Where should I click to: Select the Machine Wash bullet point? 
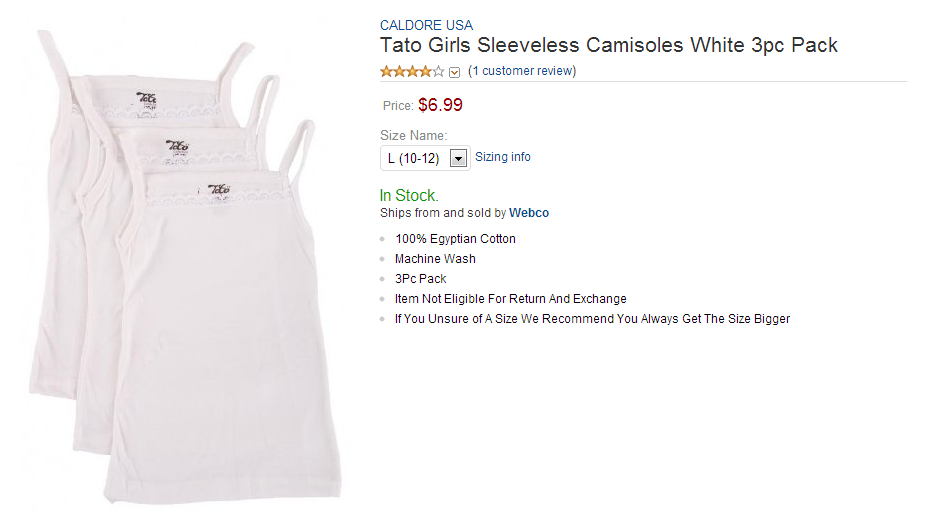click(435, 259)
